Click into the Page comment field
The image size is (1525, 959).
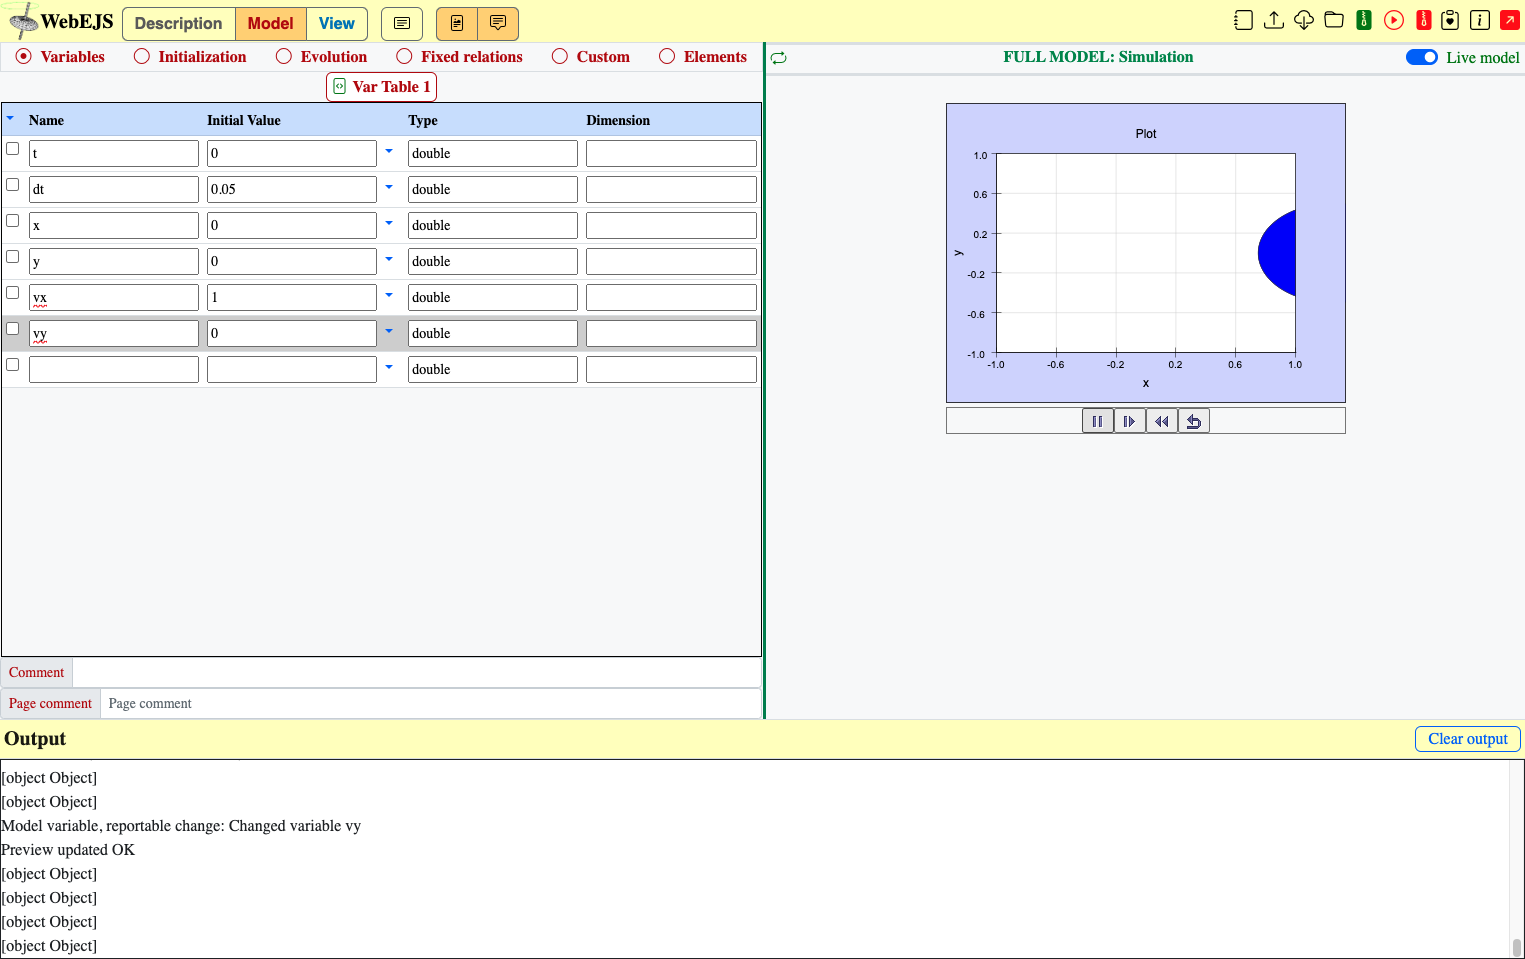click(431, 704)
